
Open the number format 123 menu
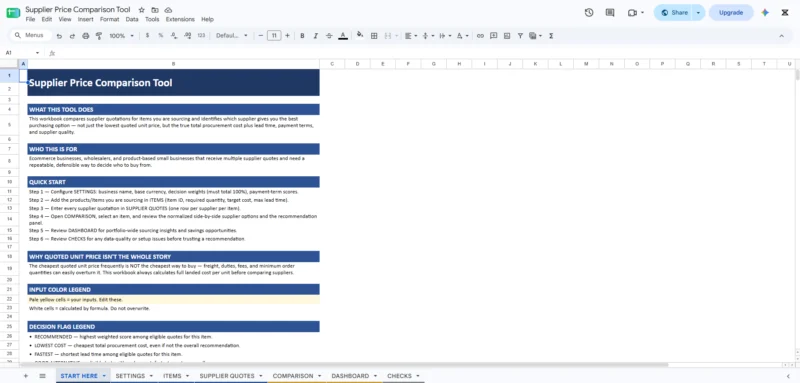[x=201, y=36]
